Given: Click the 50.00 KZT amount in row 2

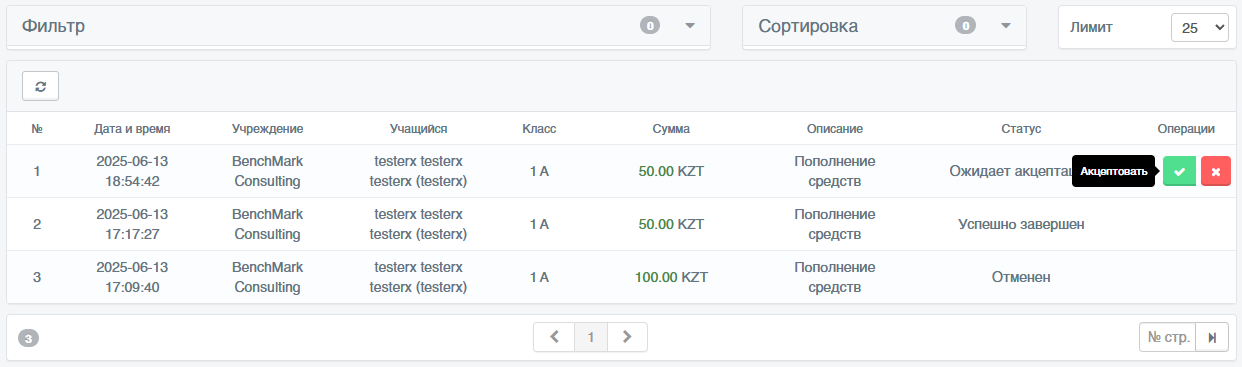Looking at the screenshot, I should coord(671,224).
